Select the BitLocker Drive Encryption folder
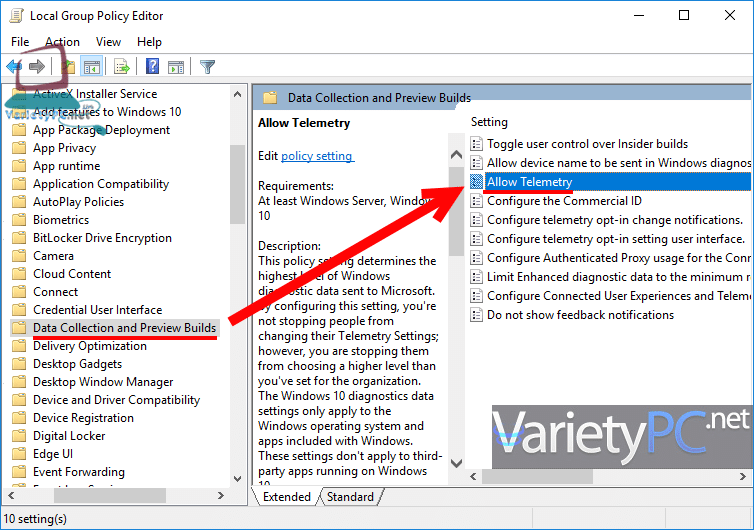This screenshot has height=530, width=754. coord(102,238)
